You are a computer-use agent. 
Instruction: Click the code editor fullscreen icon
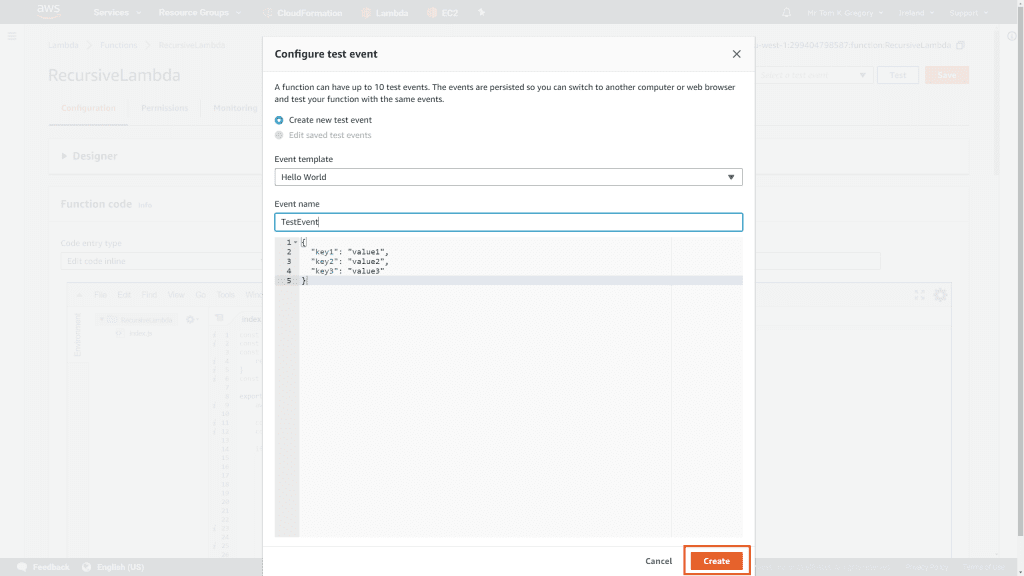(x=919, y=295)
